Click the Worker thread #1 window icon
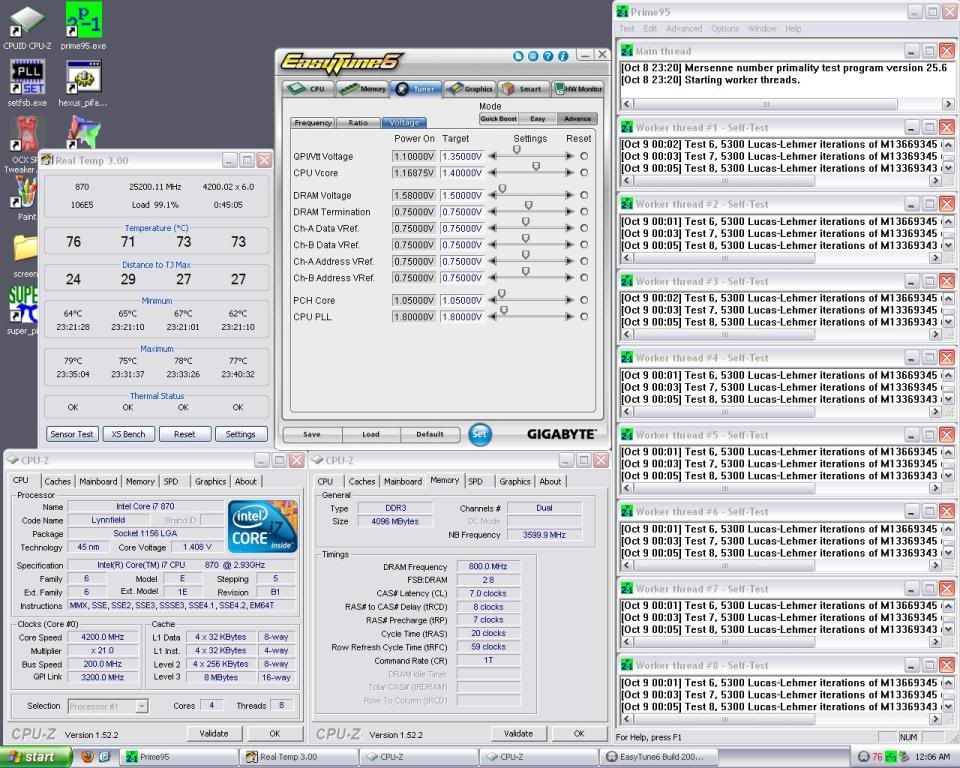This screenshot has width=960, height=768. [x=627, y=127]
